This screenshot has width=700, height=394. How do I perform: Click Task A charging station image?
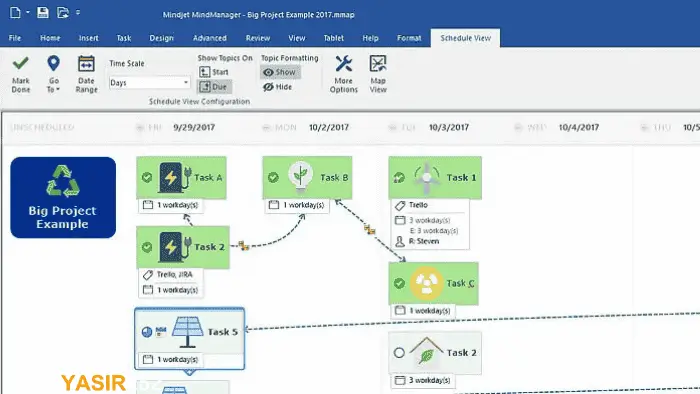point(175,177)
